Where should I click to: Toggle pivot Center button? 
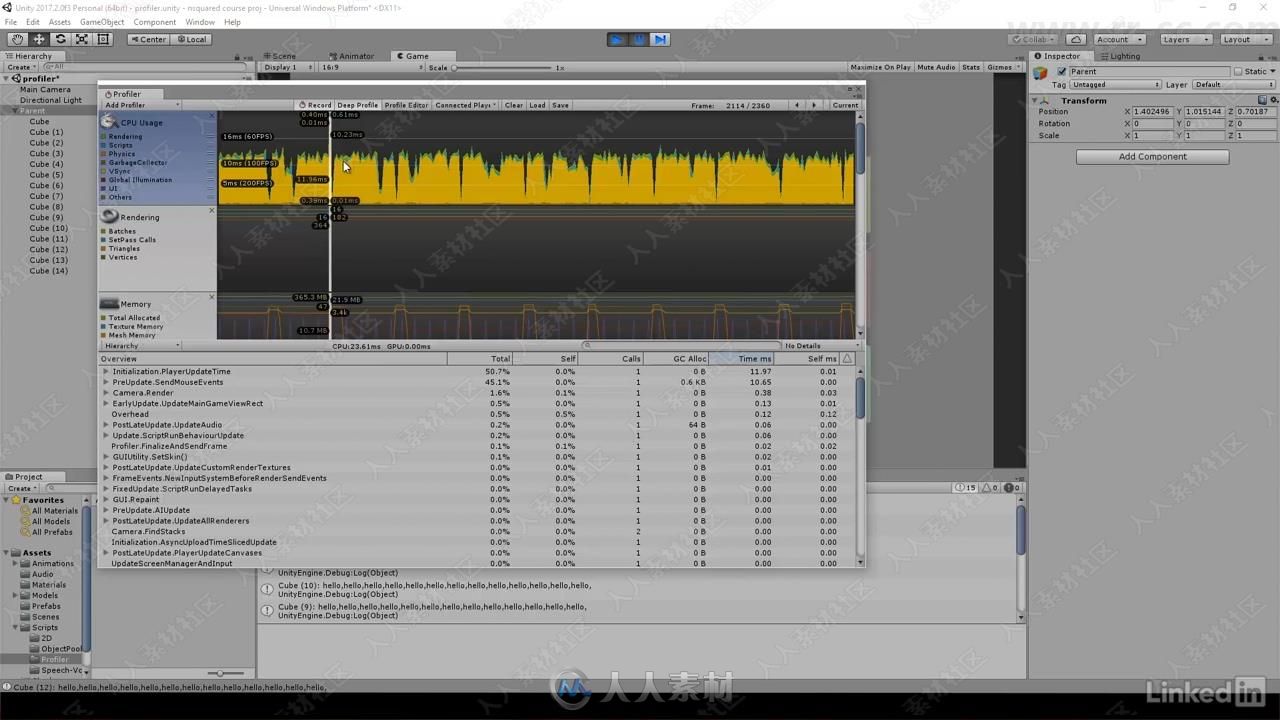[x=148, y=39]
